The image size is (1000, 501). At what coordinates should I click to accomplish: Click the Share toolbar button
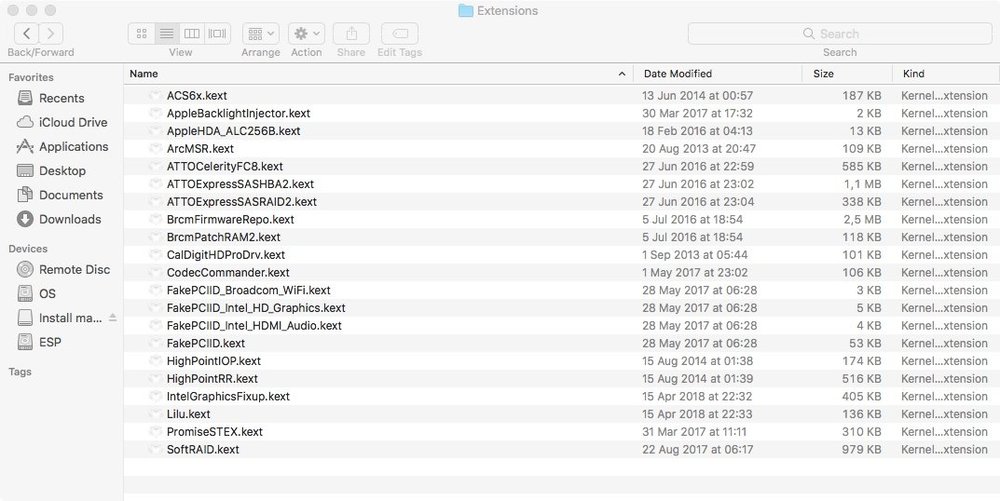tap(351, 34)
